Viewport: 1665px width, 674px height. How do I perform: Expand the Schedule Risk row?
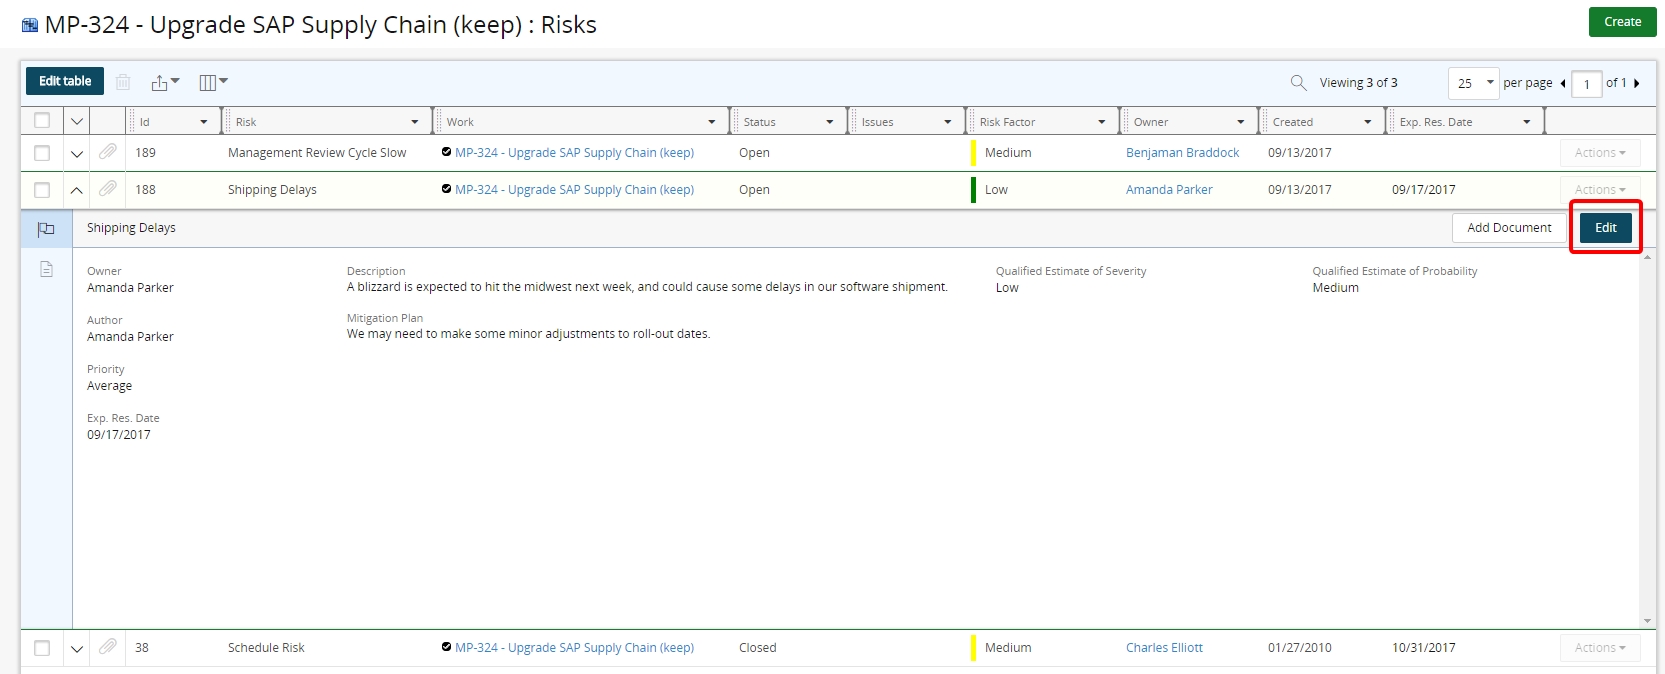point(76,648)
